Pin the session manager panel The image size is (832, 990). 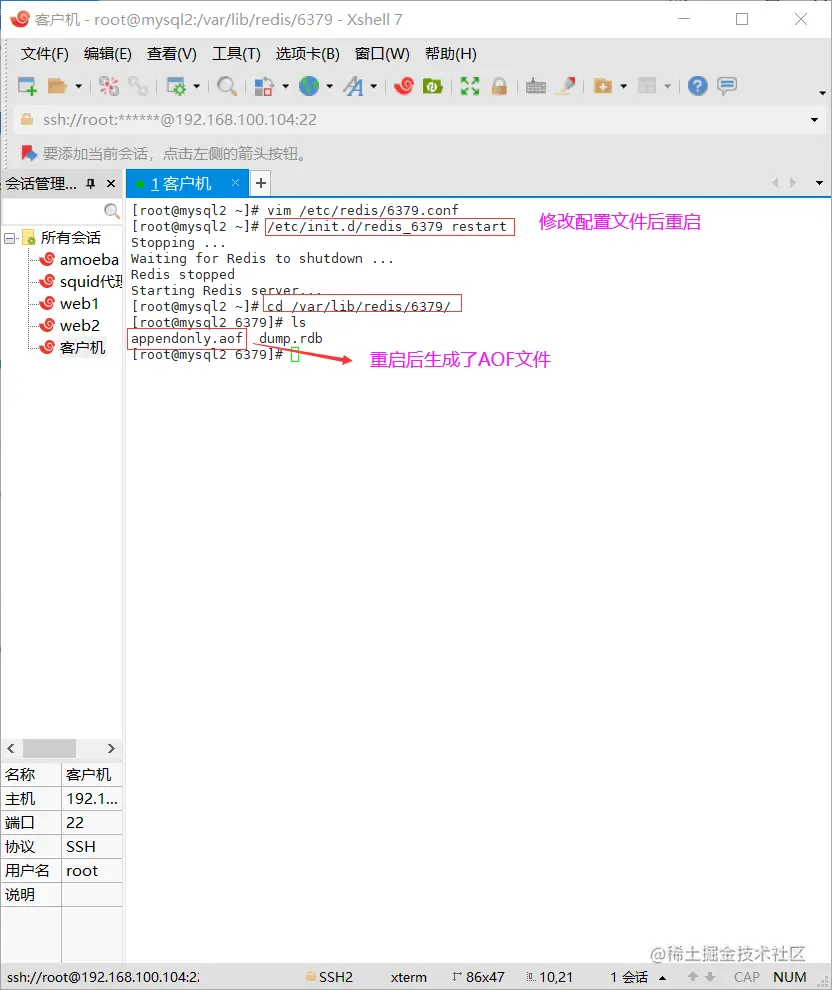91,184
